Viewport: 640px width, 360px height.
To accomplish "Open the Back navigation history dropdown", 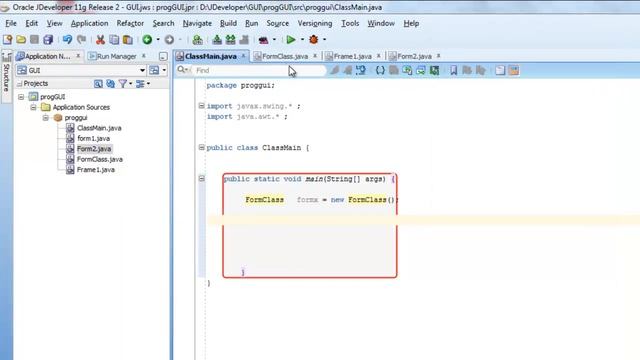I will pos(158,40).
